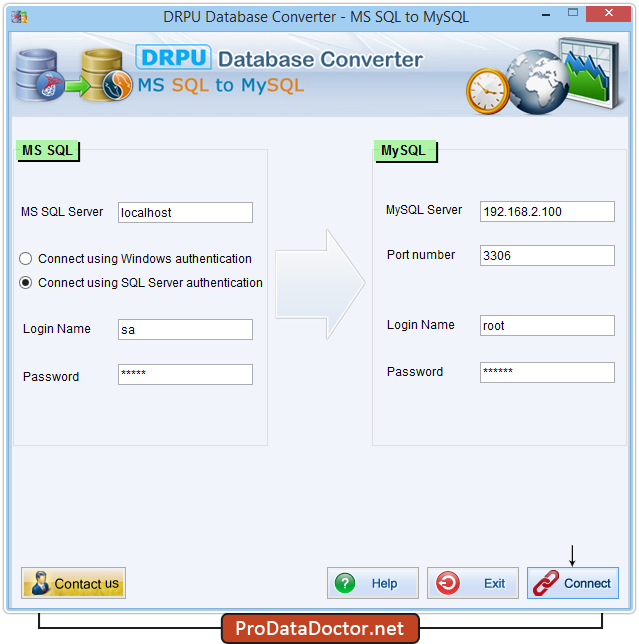639x644 pixels.
Task: Click the green question mark Help icon
Action: [x=345, y=583]
